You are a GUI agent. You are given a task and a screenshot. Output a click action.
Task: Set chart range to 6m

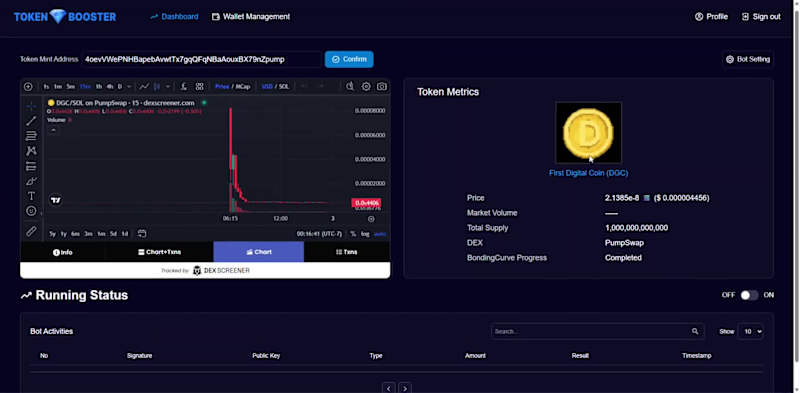pyautogui.click(x=76, y=234)
